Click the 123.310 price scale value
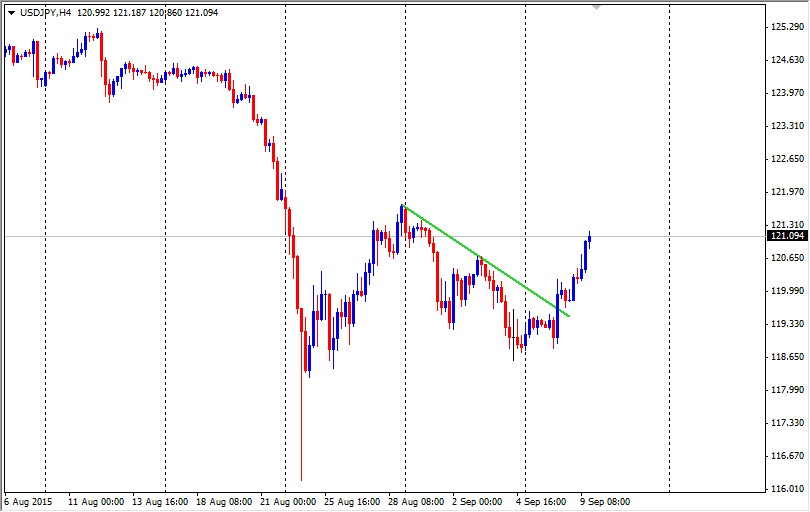Image resolution: width=810 pixels, height=512 pixels. [787, 126]
